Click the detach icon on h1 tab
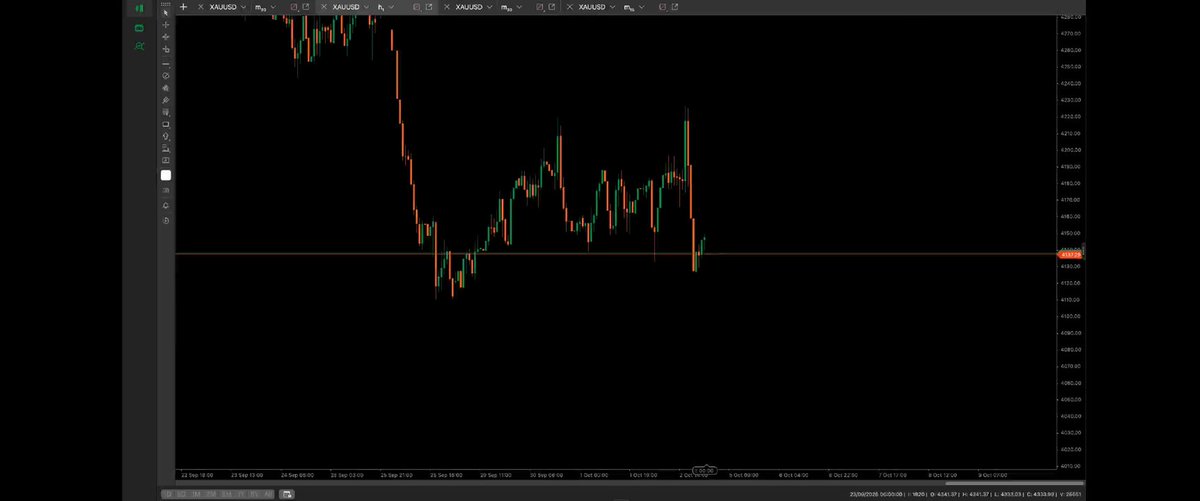The image size is (1200, 501). pyautogui.click(x=429, y=7)
